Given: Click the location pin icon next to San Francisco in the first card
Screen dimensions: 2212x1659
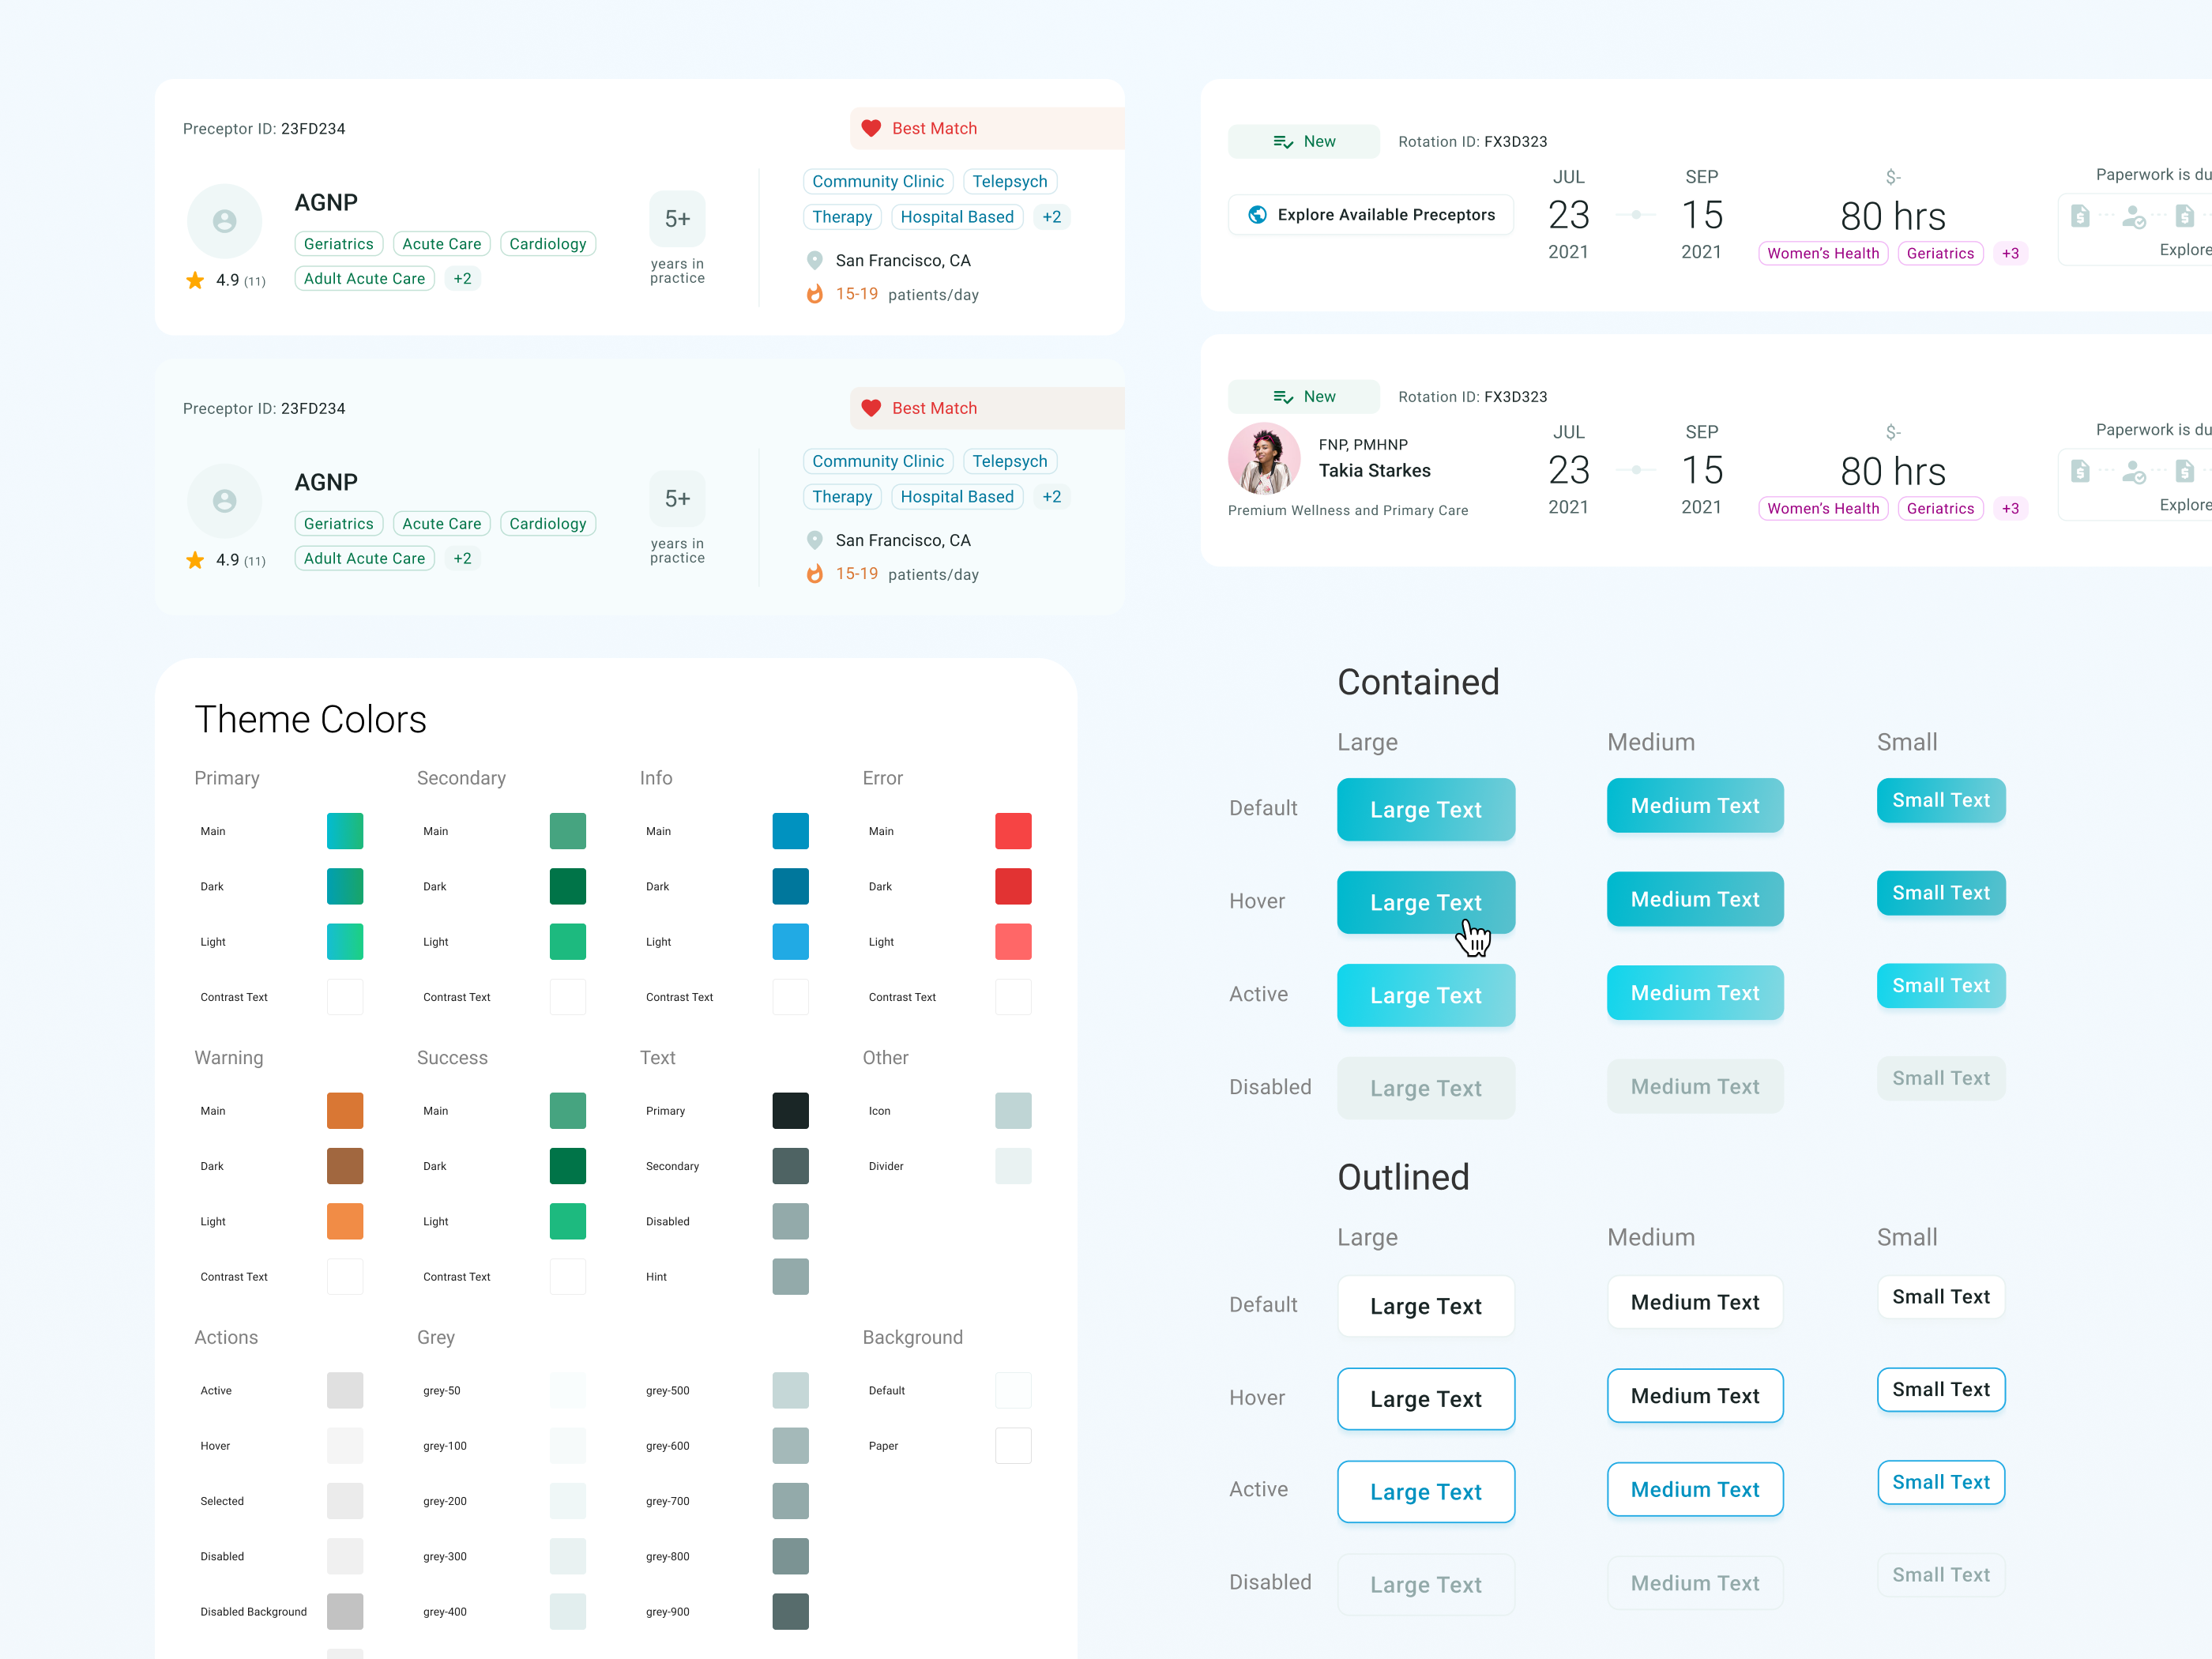Looking at the screenshot, I should 815,261.
